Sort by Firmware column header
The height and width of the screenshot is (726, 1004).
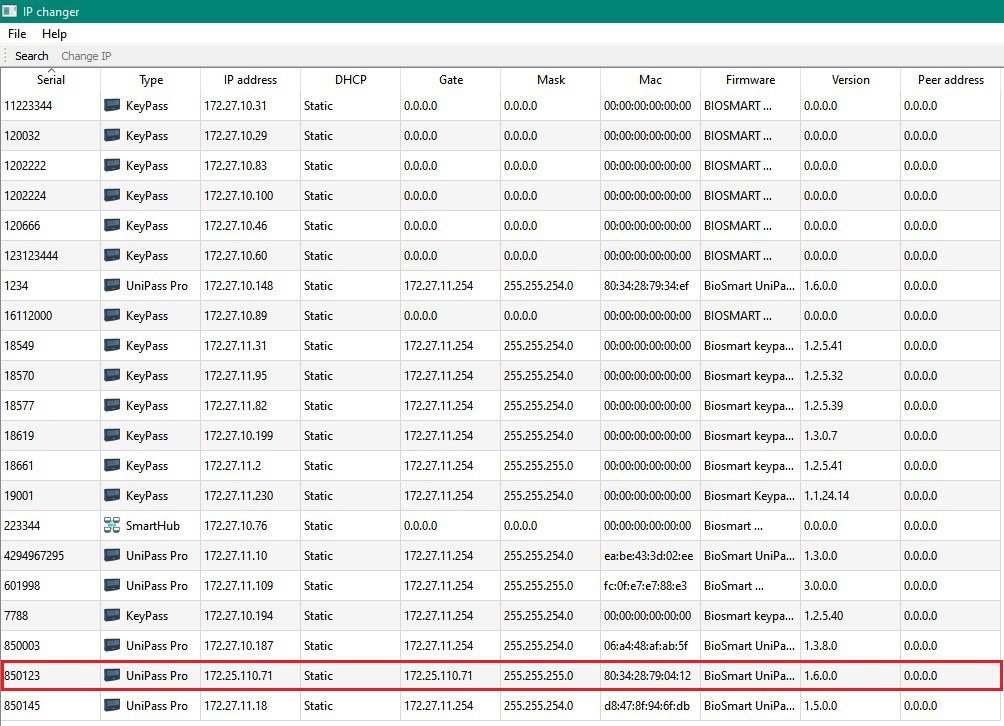click(x=750, y=80)
